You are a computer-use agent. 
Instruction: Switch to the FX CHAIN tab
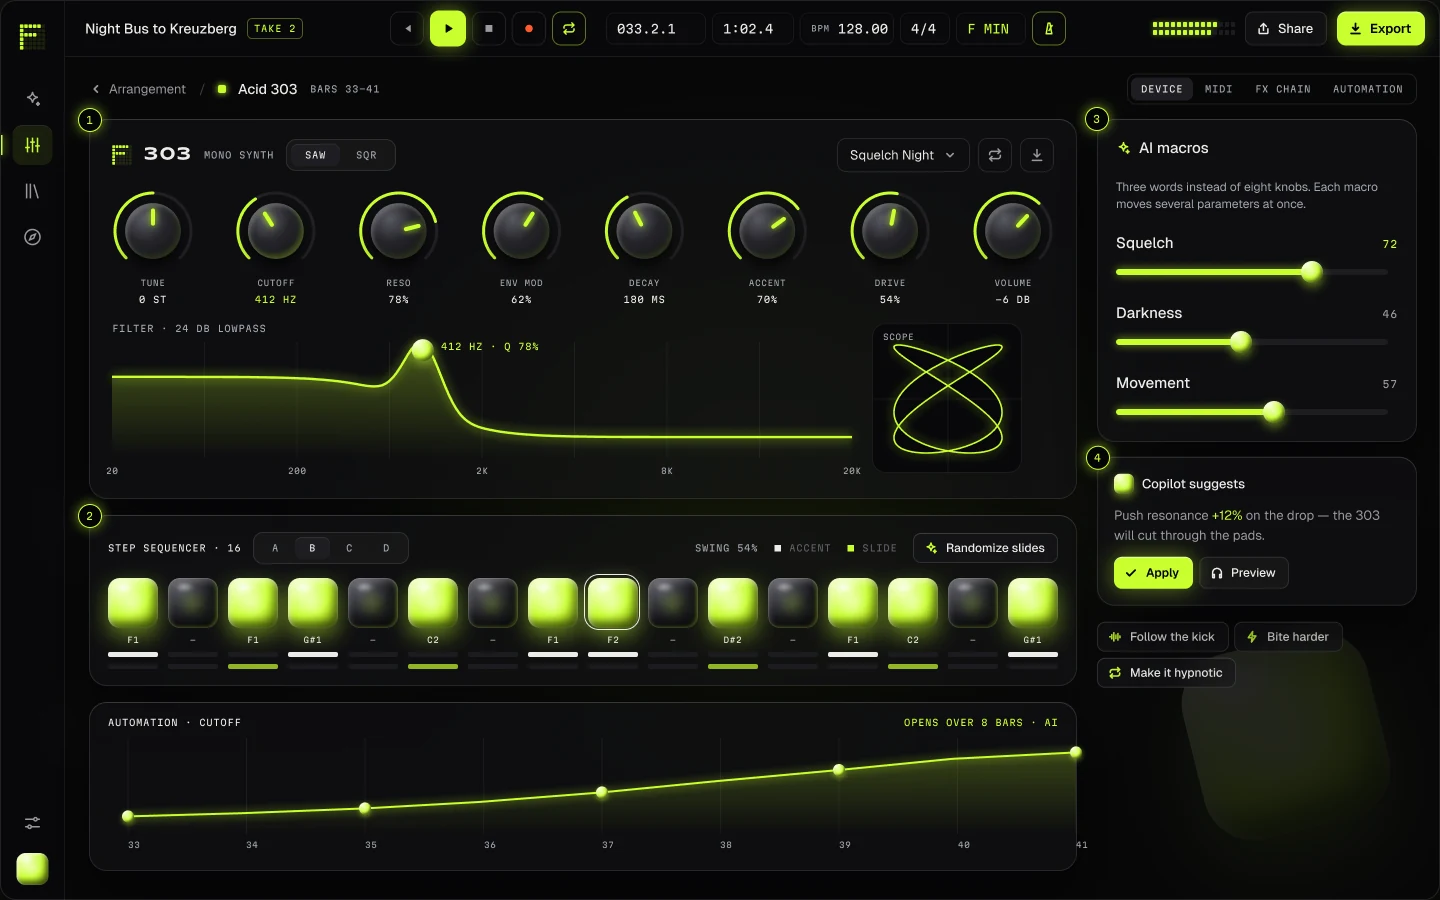point(1283,89)
